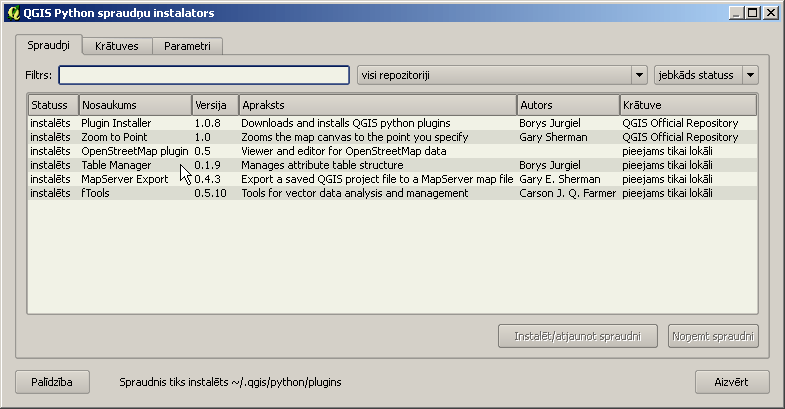The width and height of the screenshot is (785, 409).
Task: Click 'pieejams tikai lokāli' in fTools row
Action: (667, 193)
